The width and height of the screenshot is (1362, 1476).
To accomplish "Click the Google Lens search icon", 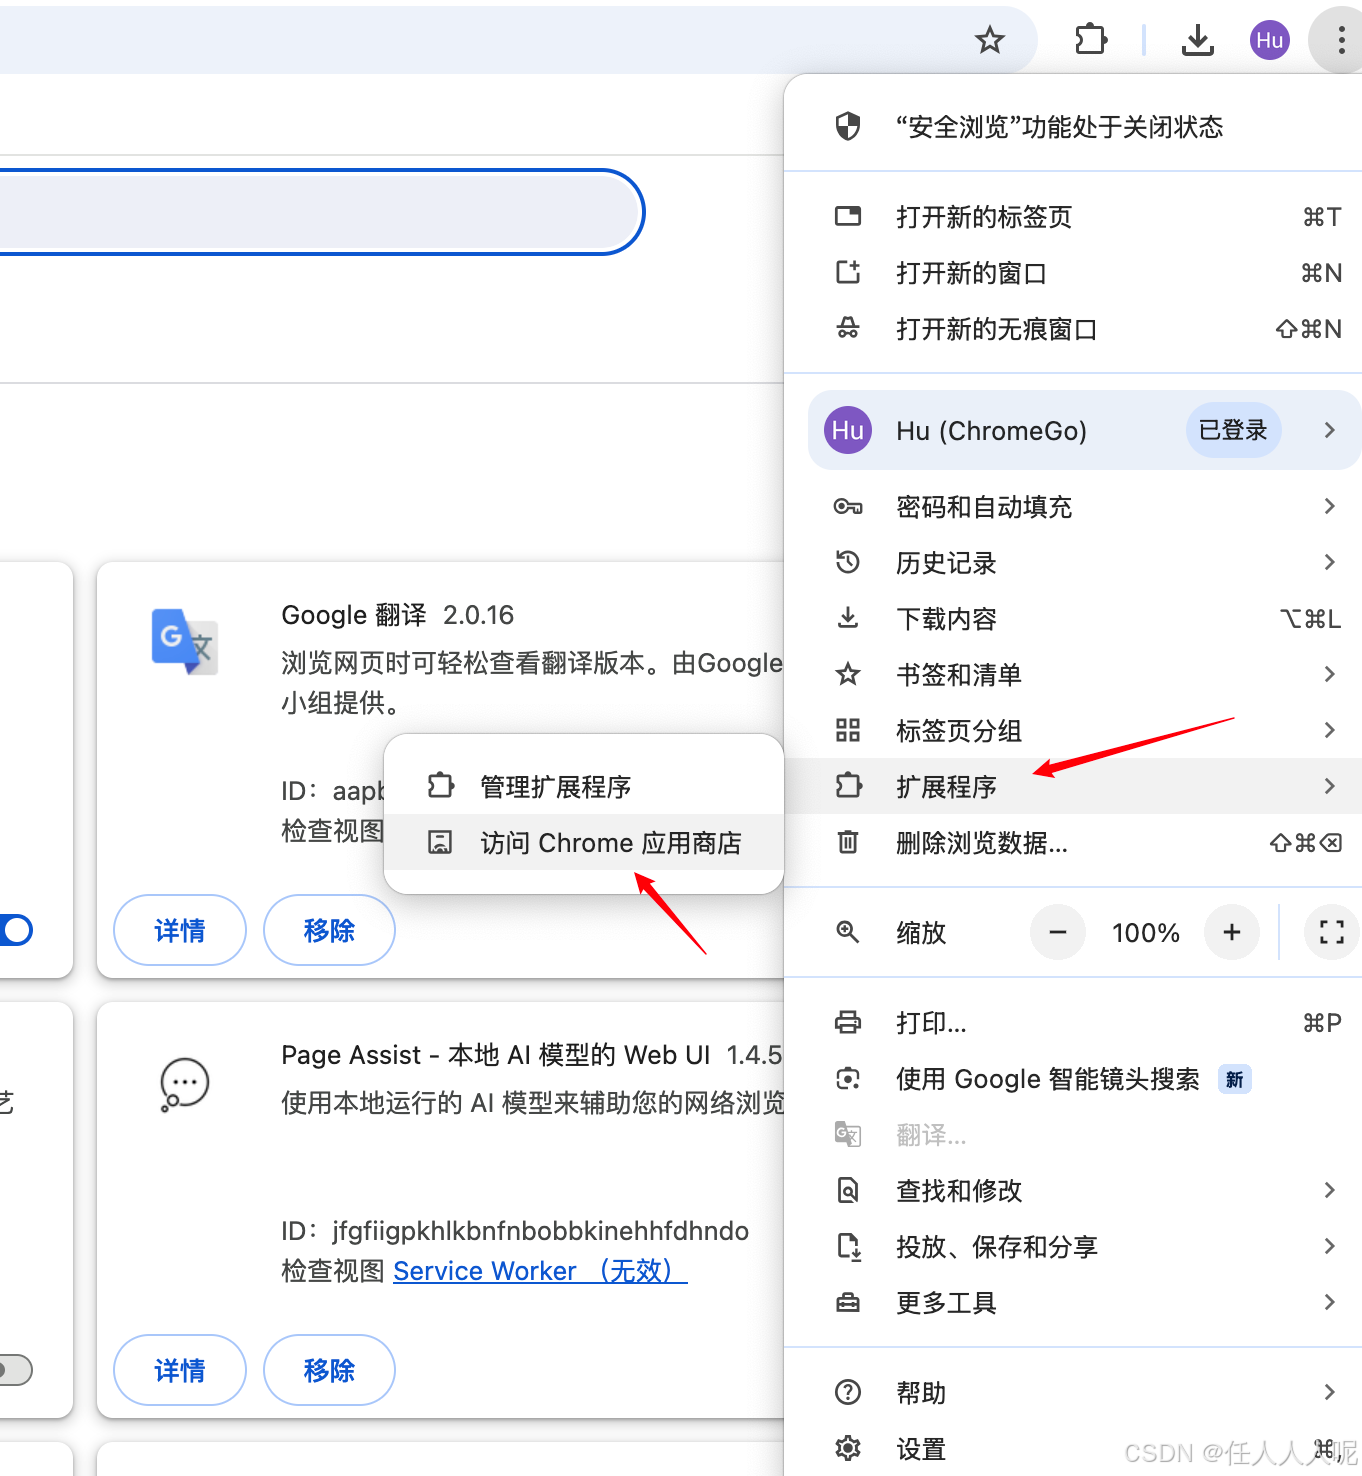I will point(848,1078).
